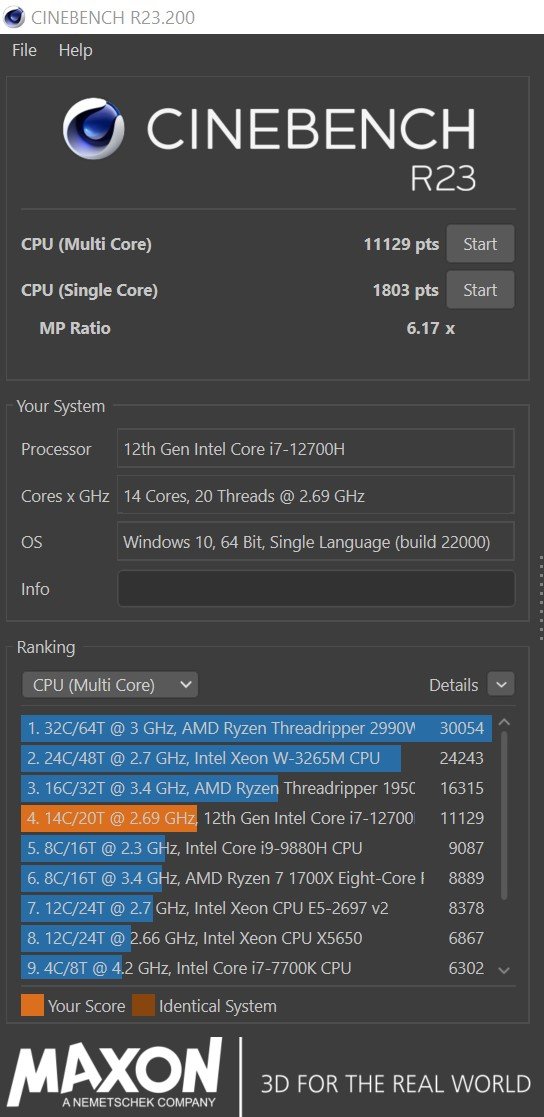Open the File menu
This screenshot has width=544, height=1117.
click(24, 51)
